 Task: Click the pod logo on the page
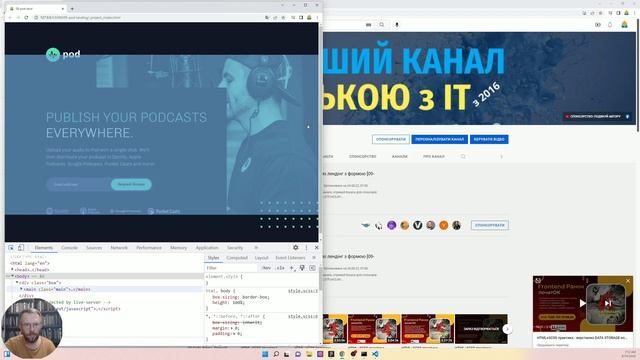coord(63,54)
